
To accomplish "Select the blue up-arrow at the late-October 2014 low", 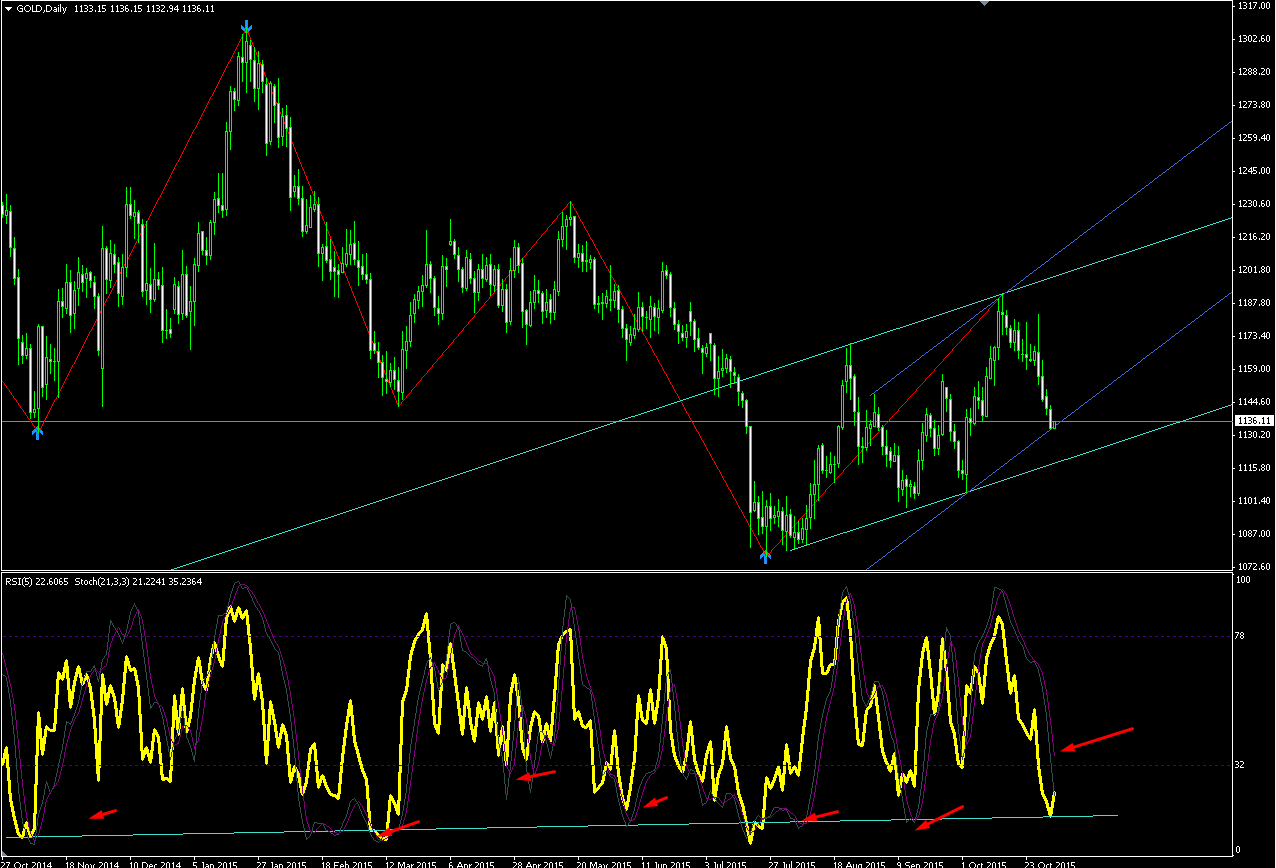I will tap(37, 433).
